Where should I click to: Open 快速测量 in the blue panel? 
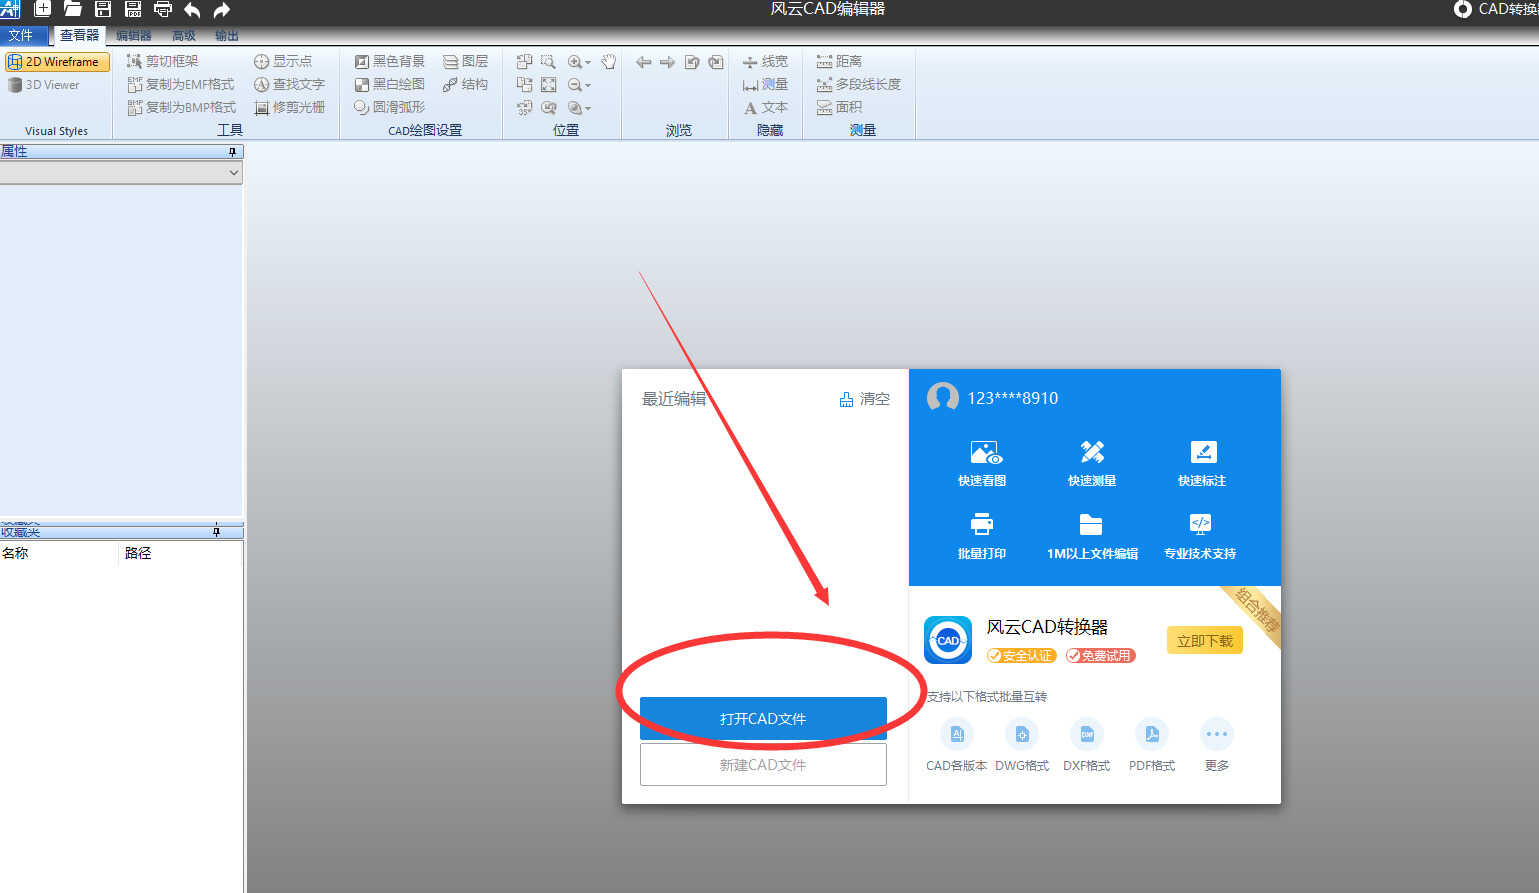(x=1092, y=463)
